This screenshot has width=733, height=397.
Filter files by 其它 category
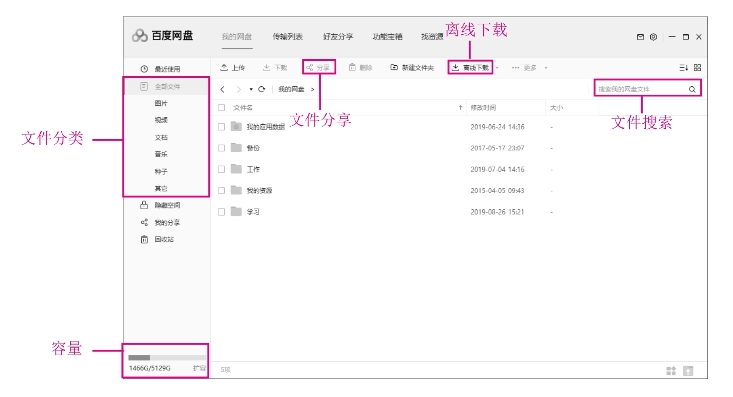click(161, 188)
